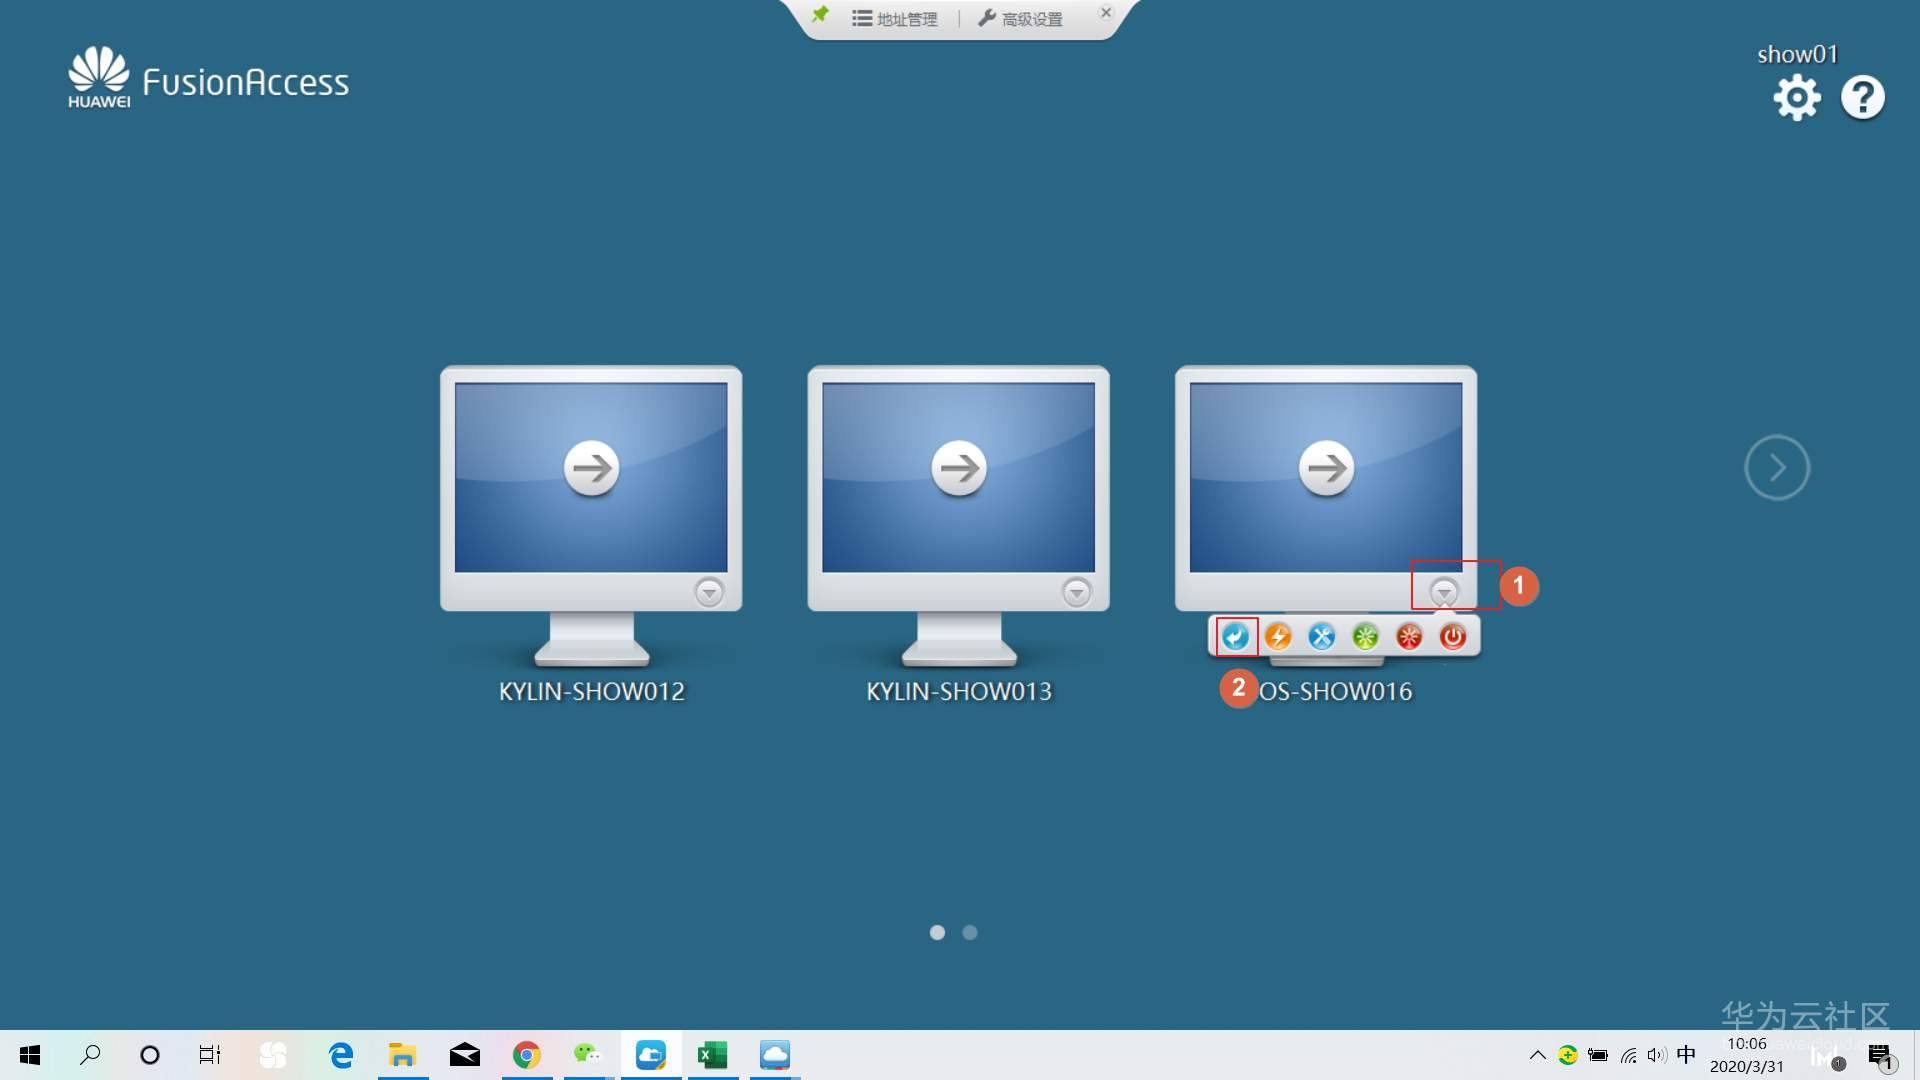The width and height of the screenshot is (1920, 1080).
Task: Connect to KYLIN-SHOW012 via arrow button
Action: tap(591, 468)
